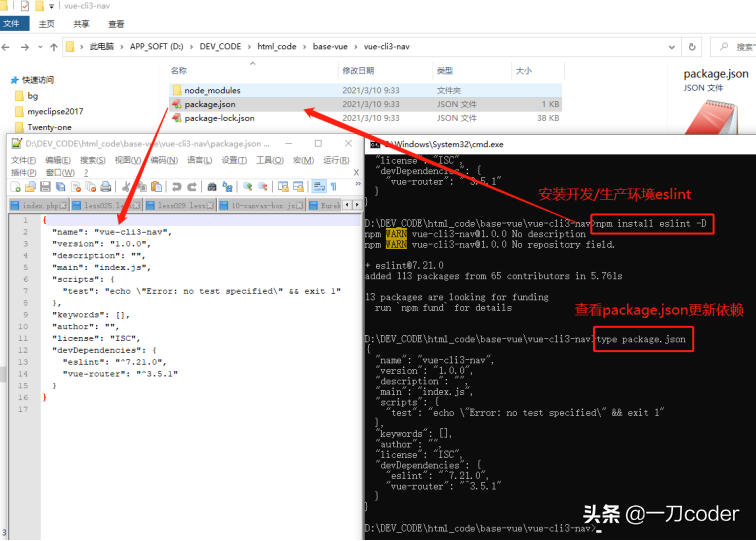The image size is (756, 541).
Task: Open Find with the binoculars icon
Action: pos(212,187)
